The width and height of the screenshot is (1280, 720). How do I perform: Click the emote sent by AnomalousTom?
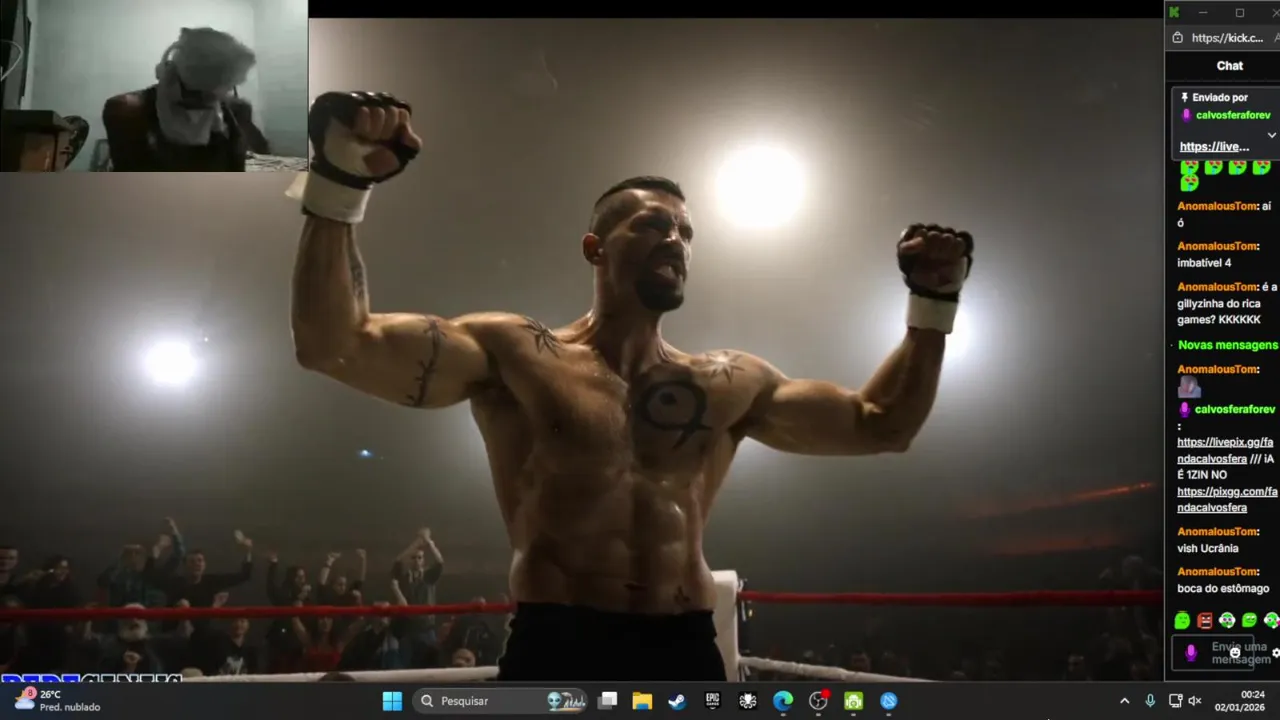pyautogui.click(x=1189, y=387)
